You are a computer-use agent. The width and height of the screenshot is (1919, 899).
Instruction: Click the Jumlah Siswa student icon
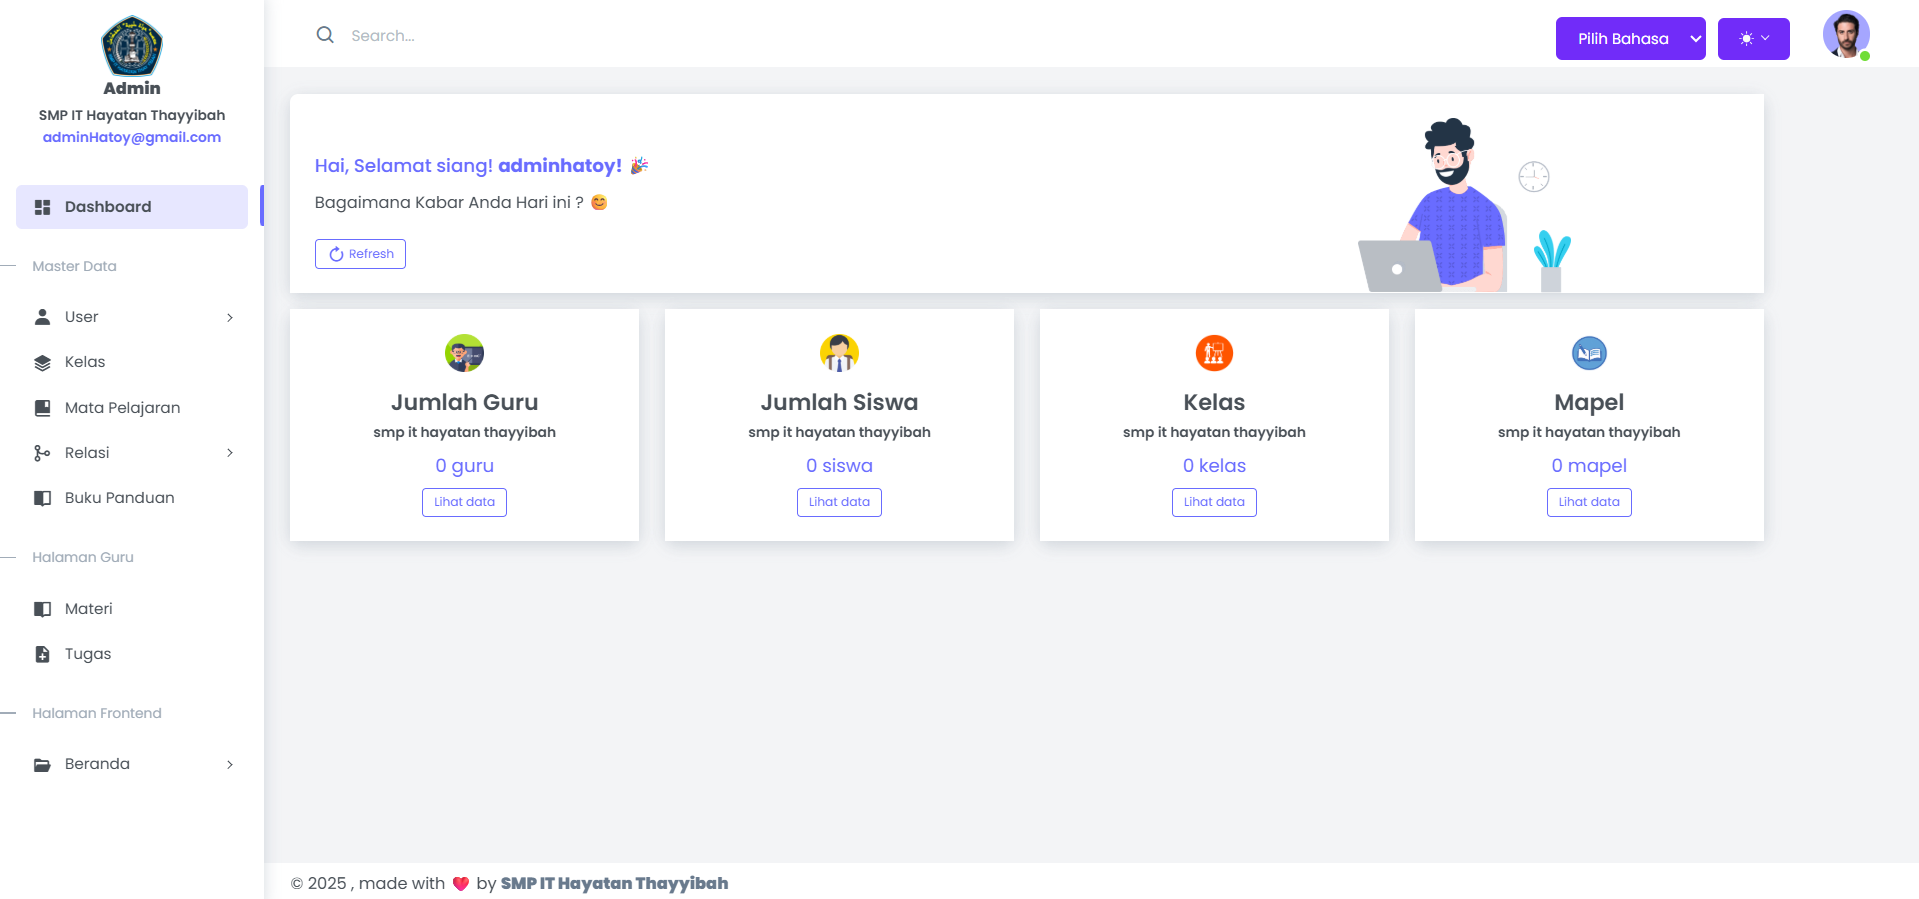839,353
